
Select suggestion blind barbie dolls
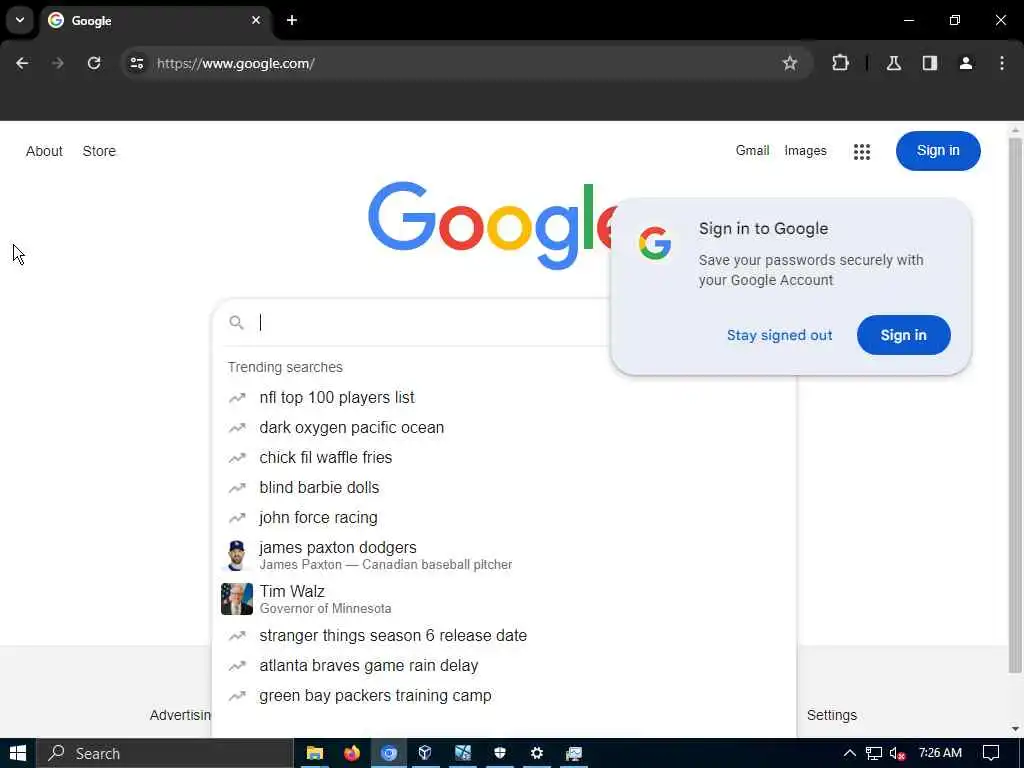504,488
